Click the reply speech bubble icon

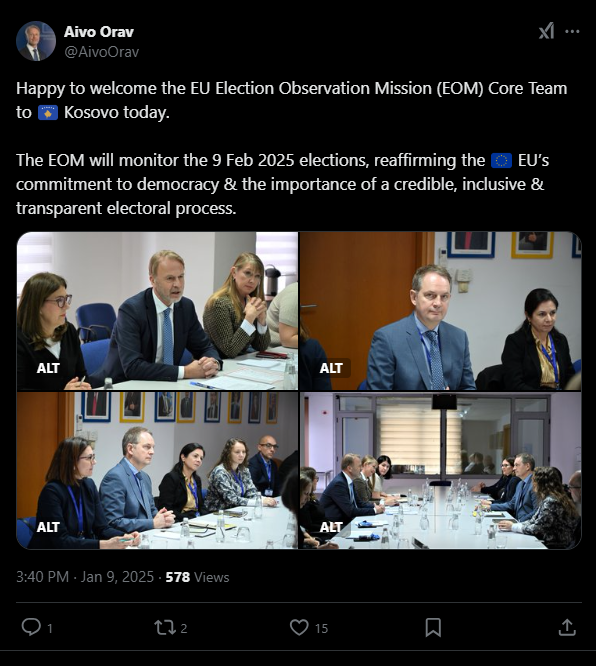tap(31, 627)
